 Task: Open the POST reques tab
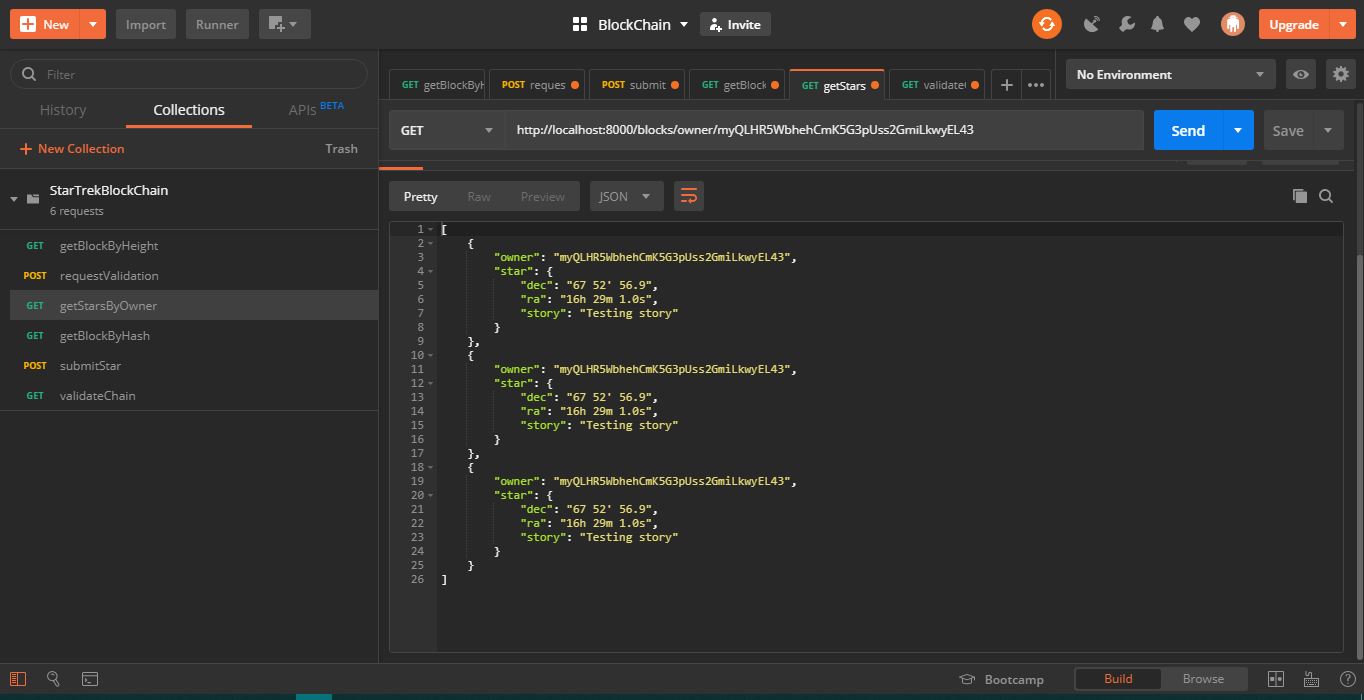pyautogui.click(x=538, y=85)
